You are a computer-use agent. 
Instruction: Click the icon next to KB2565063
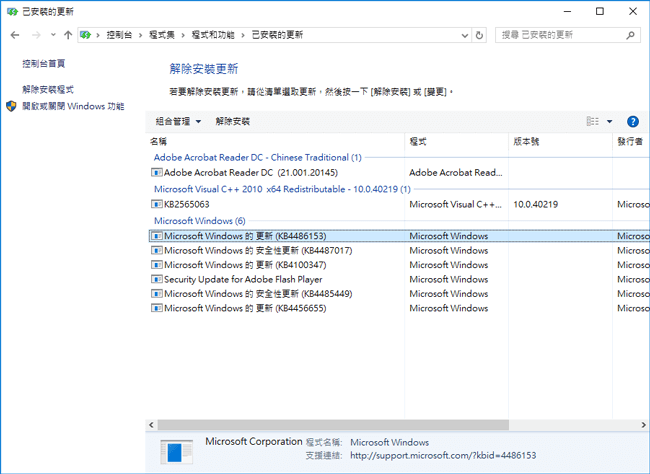157,204
